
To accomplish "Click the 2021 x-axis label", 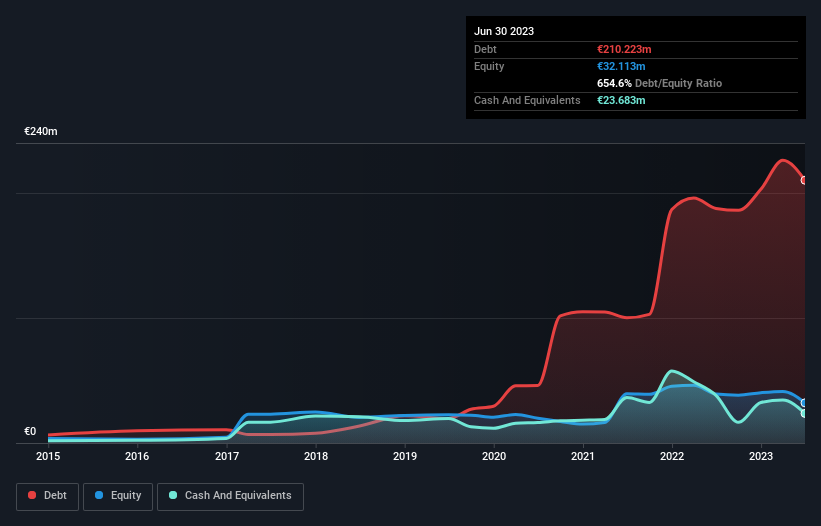I will [583, 456].
